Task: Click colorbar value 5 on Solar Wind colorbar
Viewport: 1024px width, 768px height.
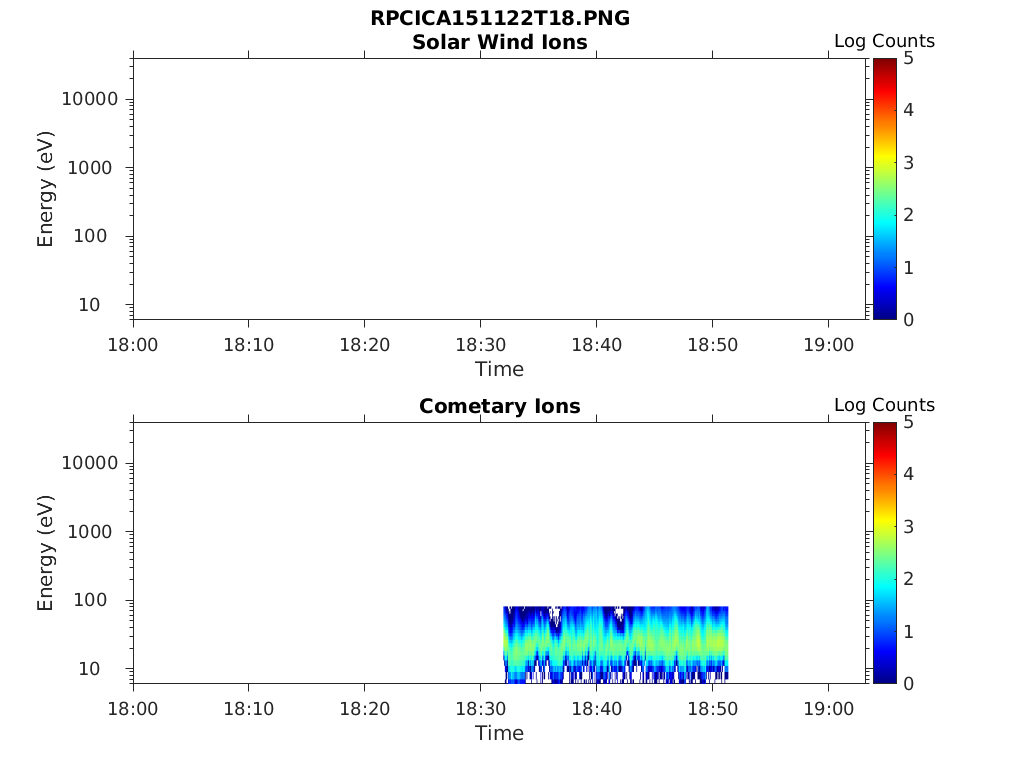Action: pos(908,59)
